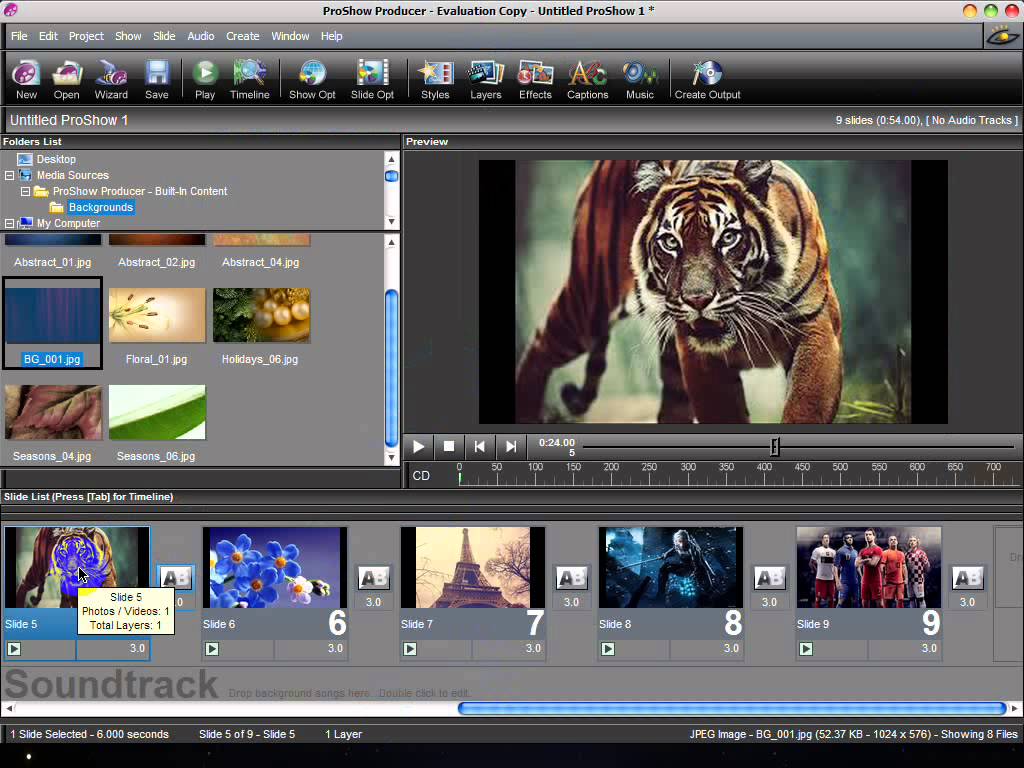Stop the preview playback
The image size is (1024, 768).
pyautogui.click(x=449, y=447)
